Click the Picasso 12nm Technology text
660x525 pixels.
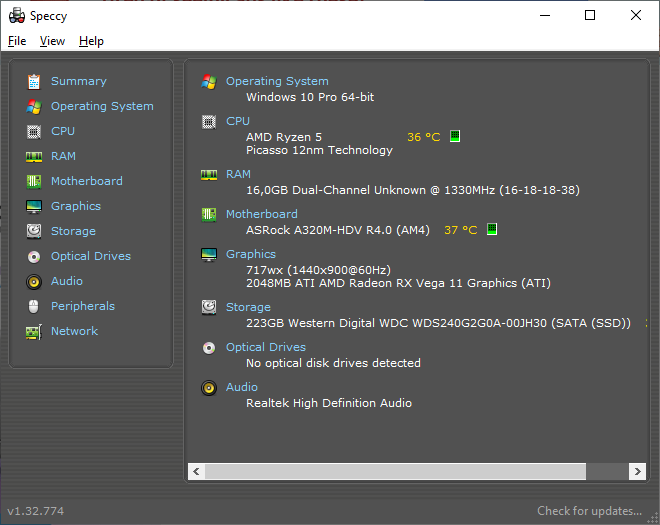[x=319, y=150]
